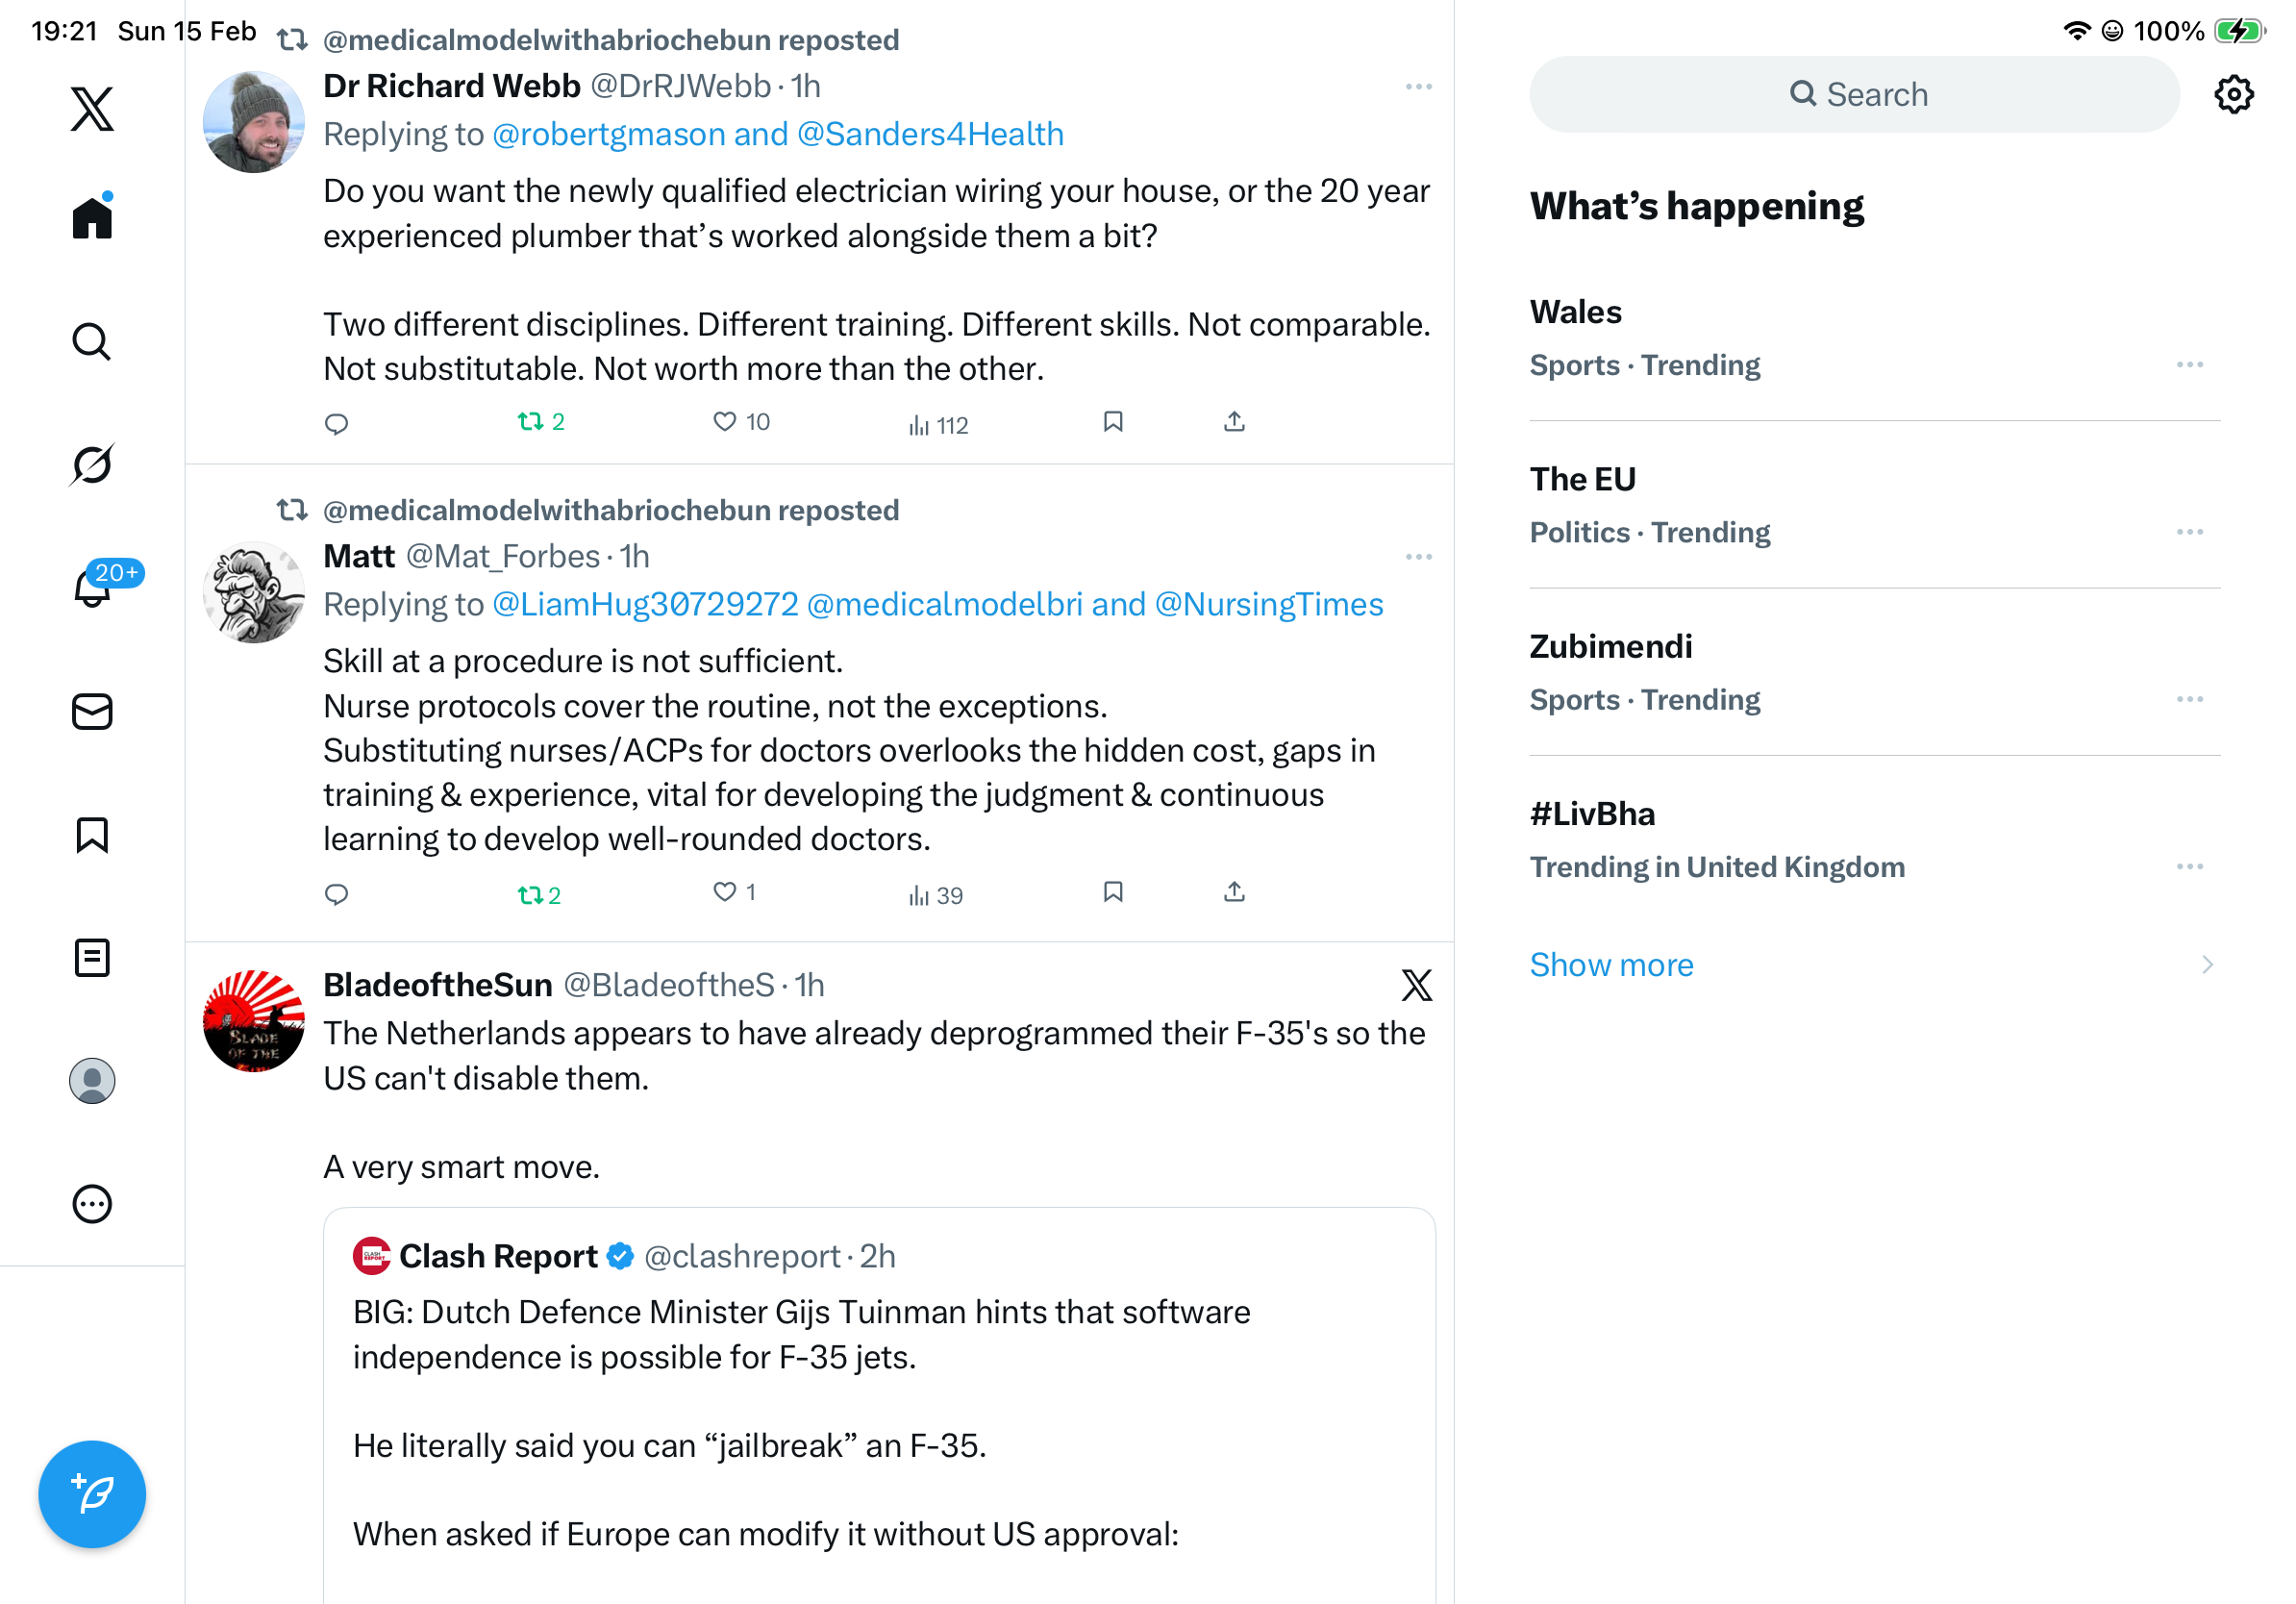
Task: Show more trending topics
Action: tap(1611, 964)
